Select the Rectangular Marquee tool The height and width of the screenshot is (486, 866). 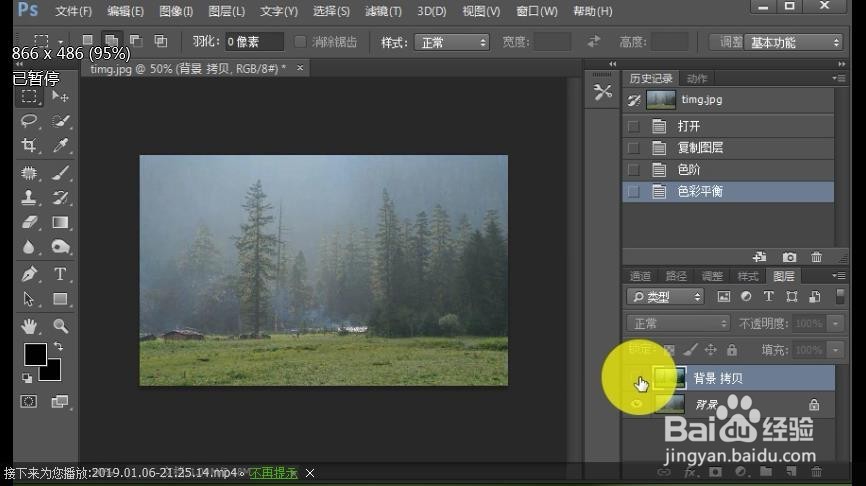[x=29, y=97]
